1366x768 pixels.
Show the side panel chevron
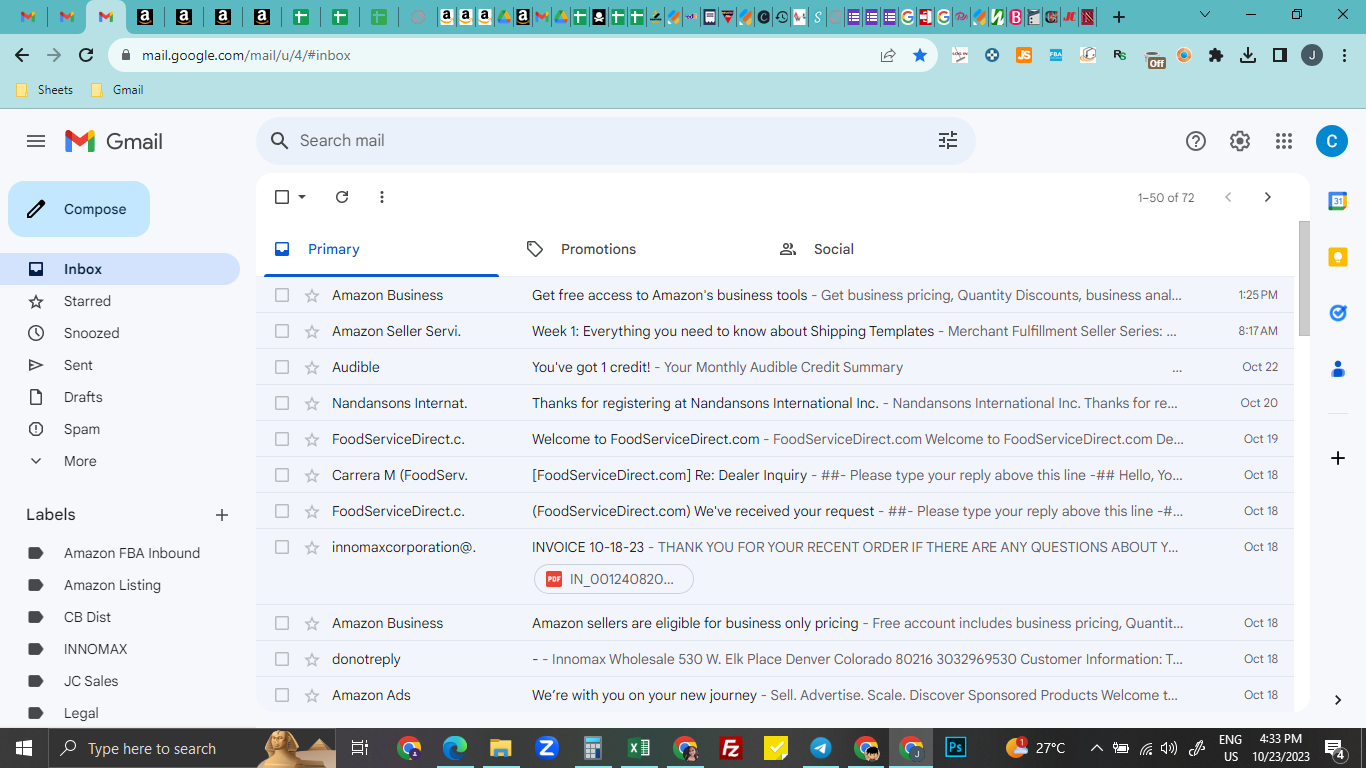1338,700
